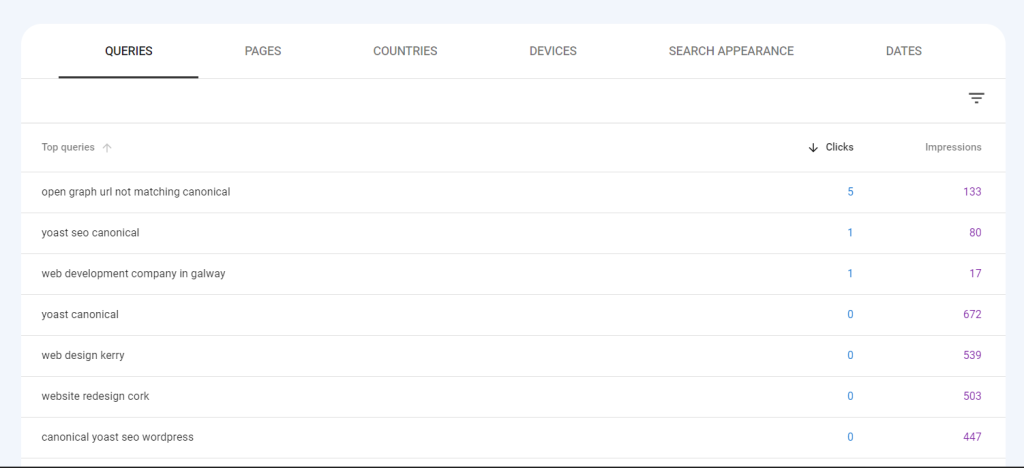Click impressions value 133
The image size is (1024, 468).
click(972, 192)
